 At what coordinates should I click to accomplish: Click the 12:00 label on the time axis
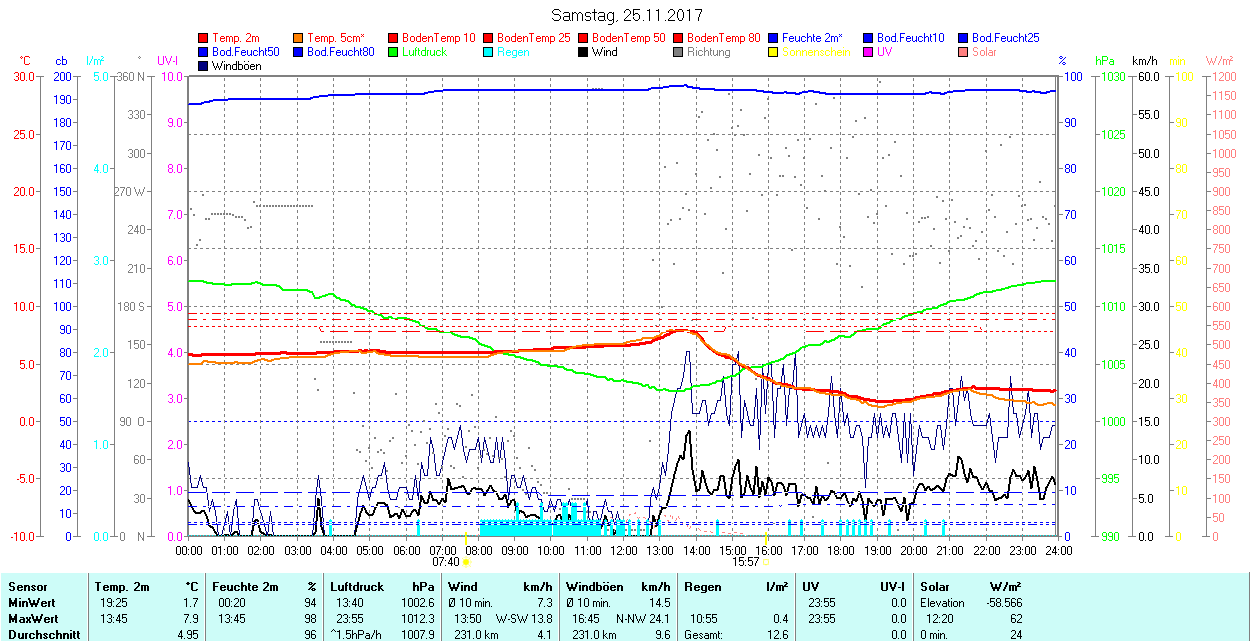624,550
